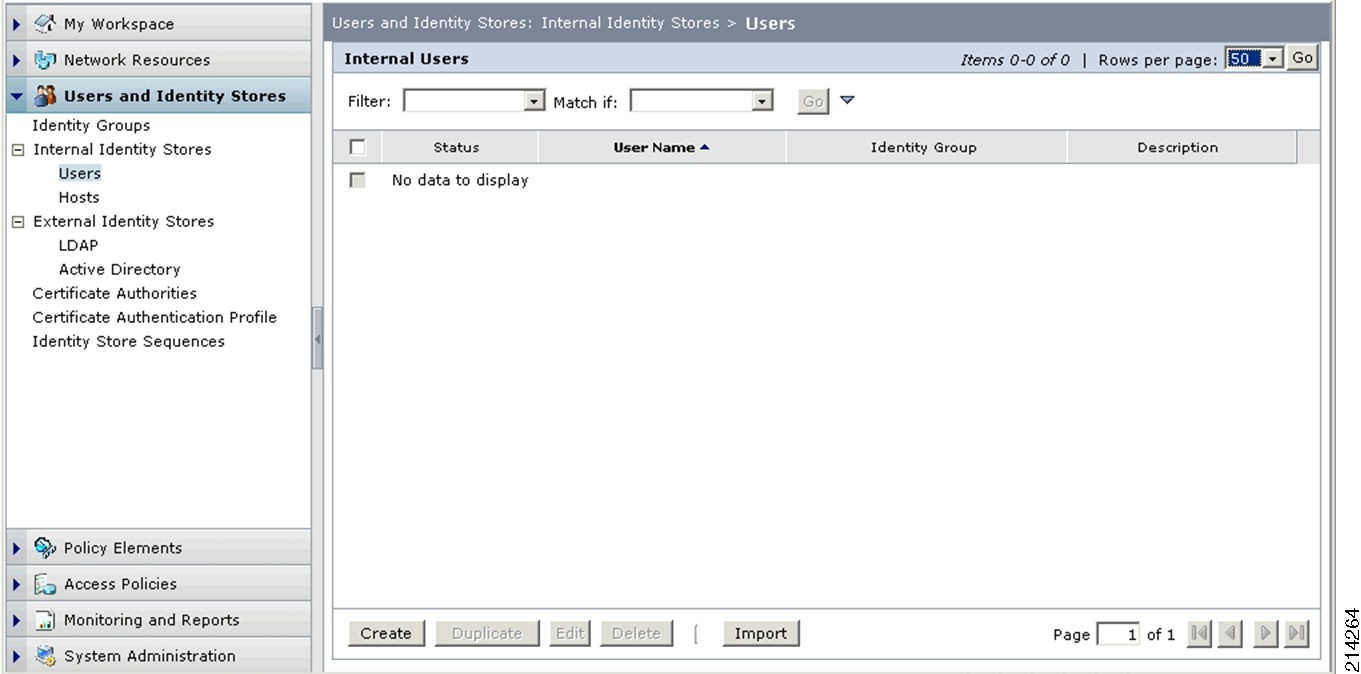Click Go next to Rows per page
1361x674 pixels.
pyautogui.click(x=1302, y=58)
